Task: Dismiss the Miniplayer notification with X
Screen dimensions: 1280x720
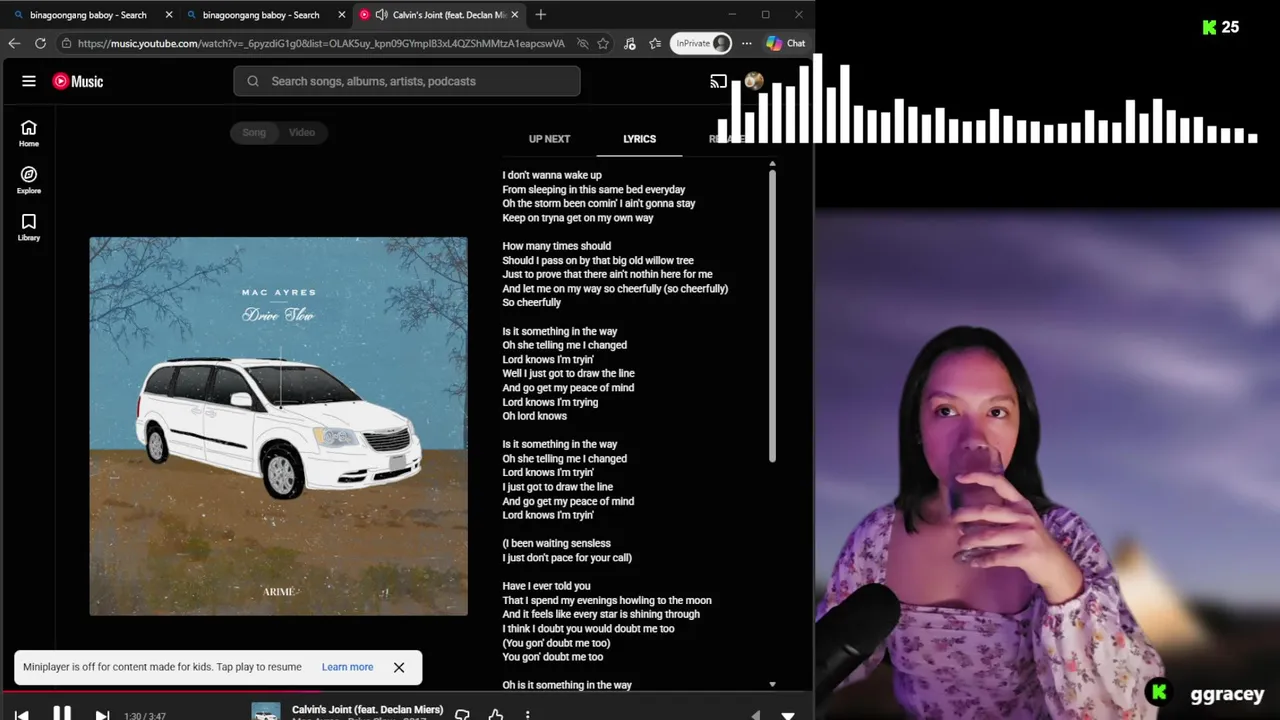Action: point(399,667)
